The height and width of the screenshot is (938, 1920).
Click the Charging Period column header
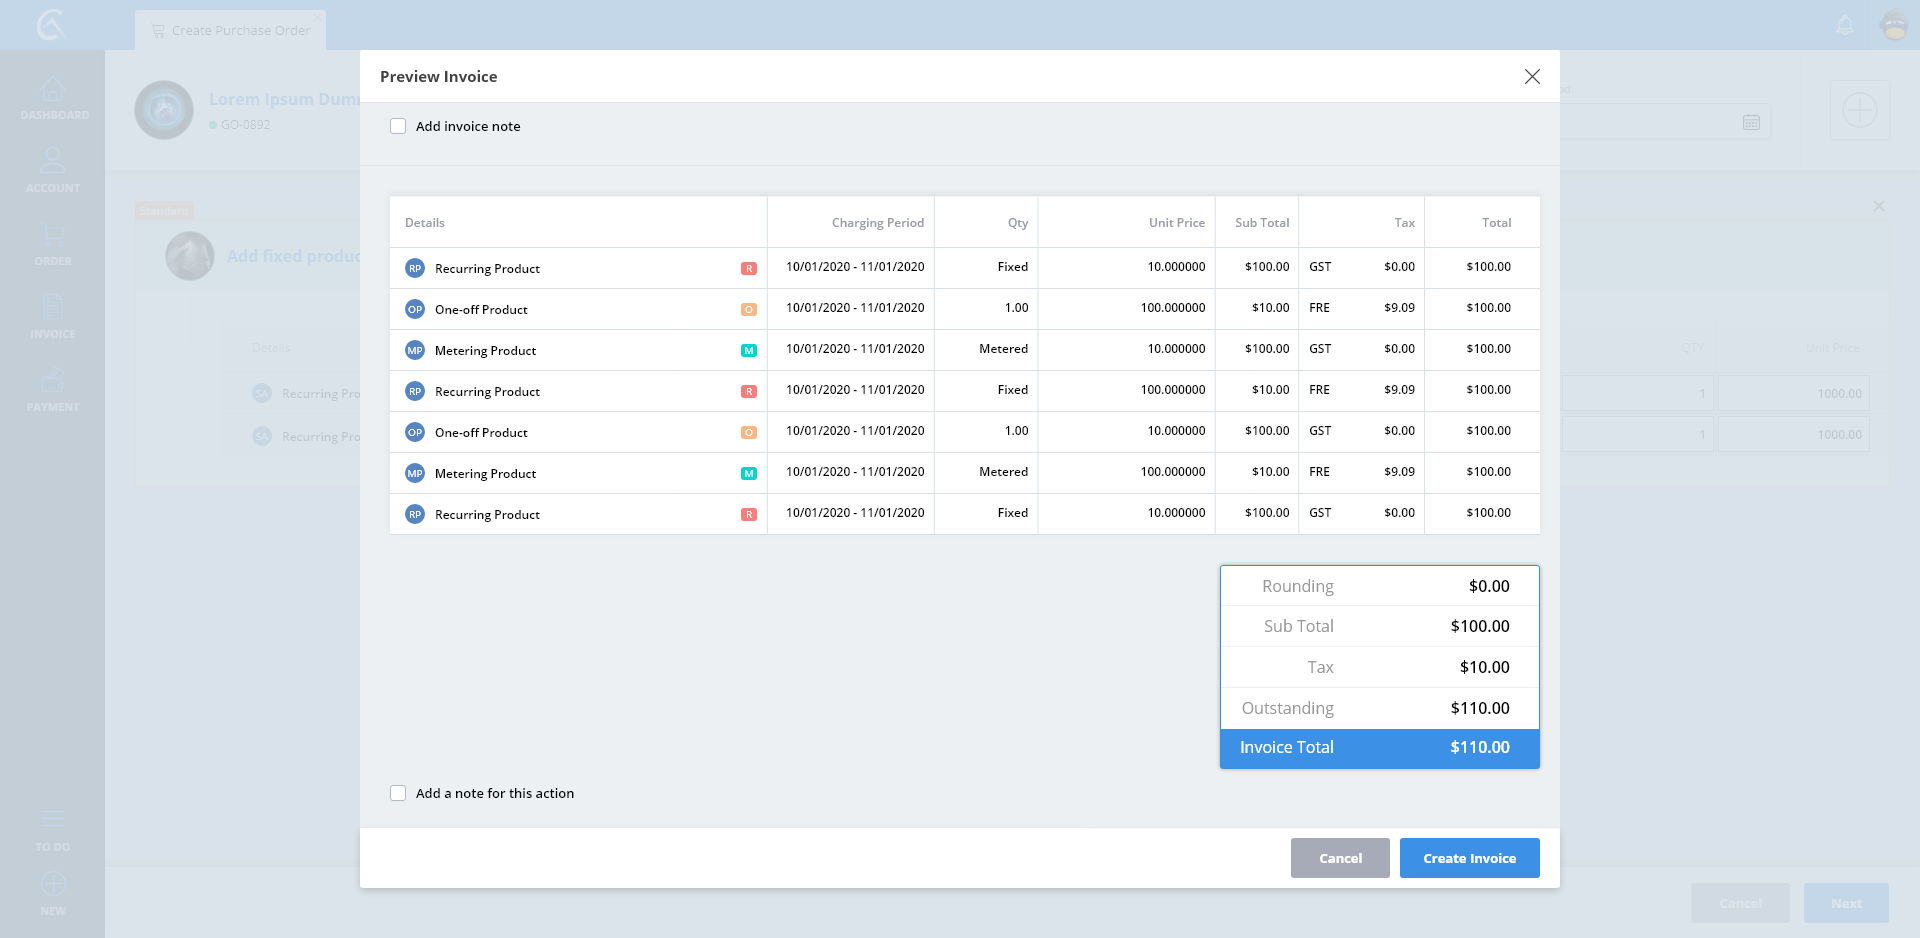click(x=877, y=223)
